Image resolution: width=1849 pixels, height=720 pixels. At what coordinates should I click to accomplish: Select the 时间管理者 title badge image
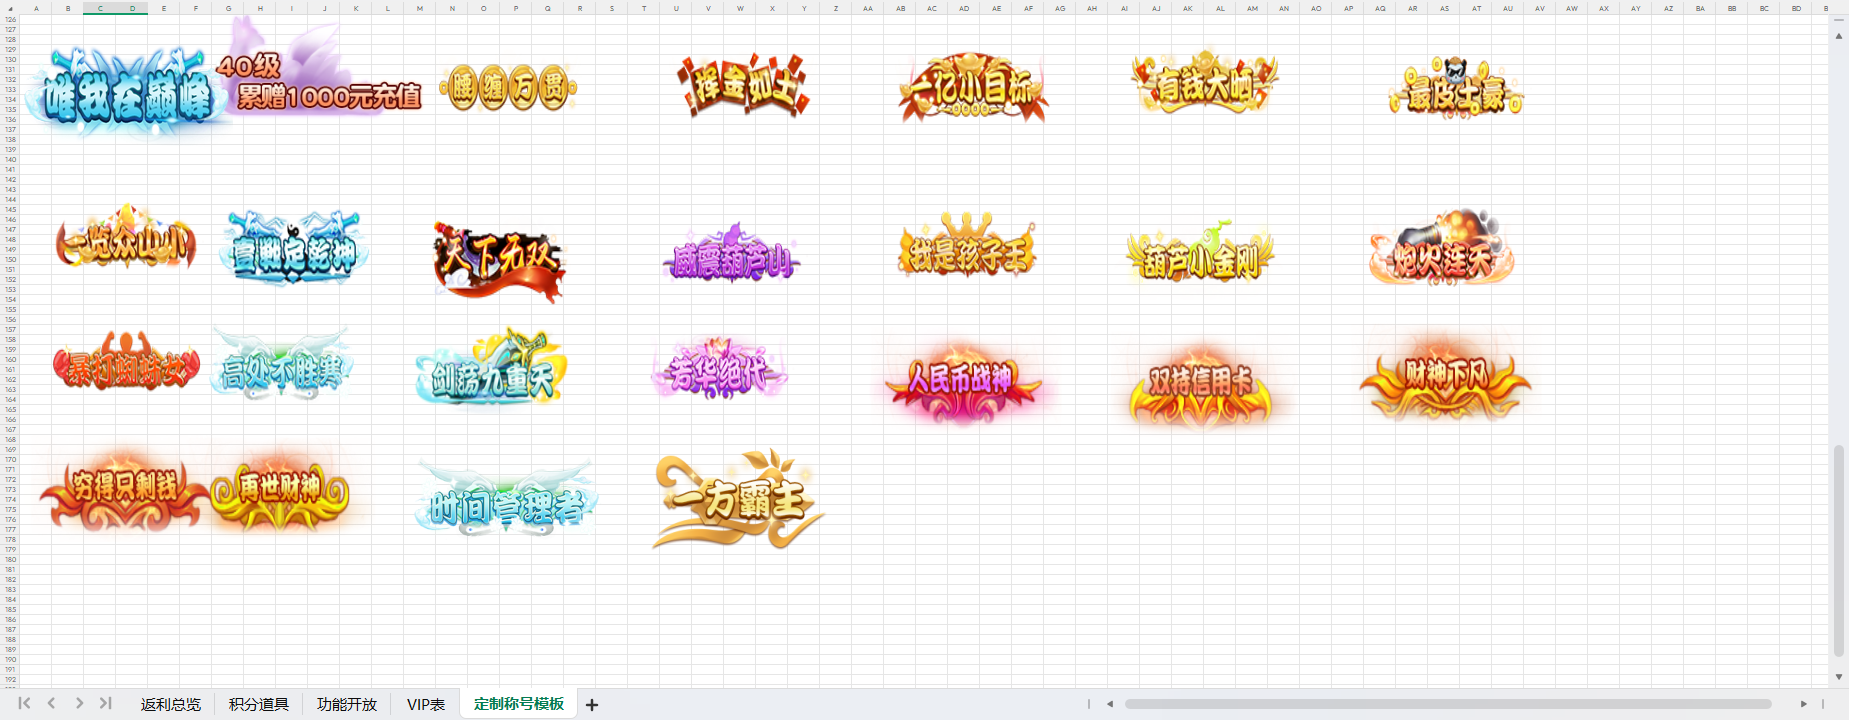(x=506, y=501)
